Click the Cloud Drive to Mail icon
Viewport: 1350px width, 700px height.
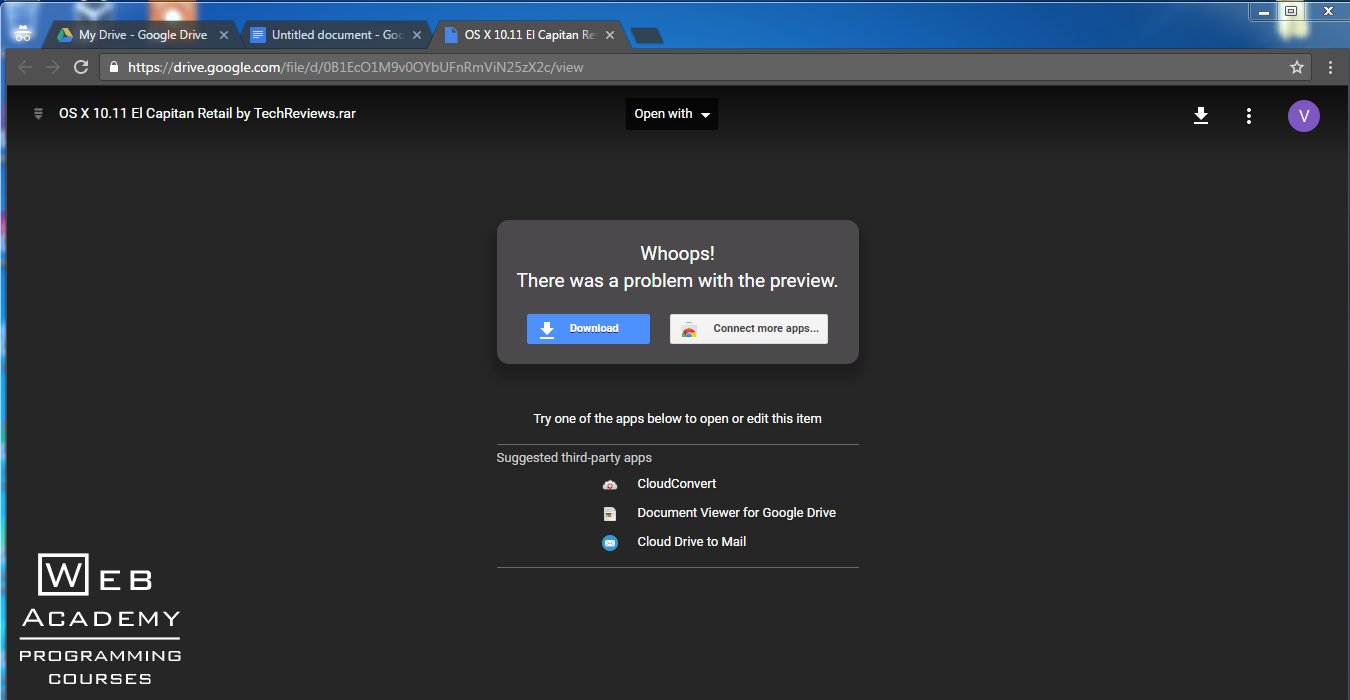pyautogui.click(x=610, y=543)
